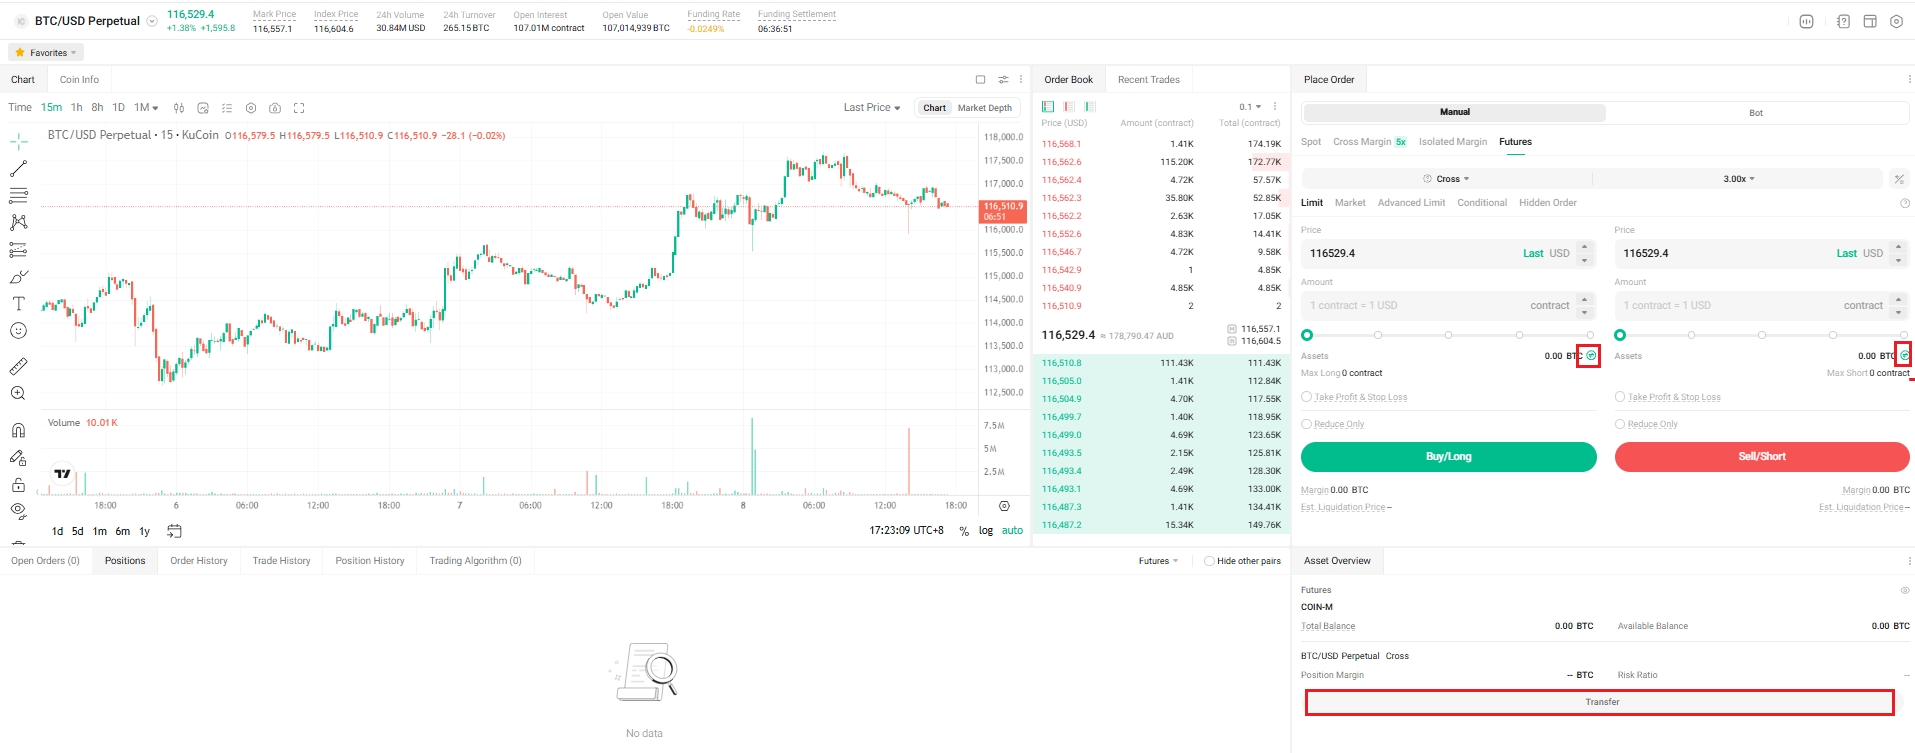Viewport: 1915px width, 753px height.
Task: Open the Last Price dropdown
Action: 871,108
